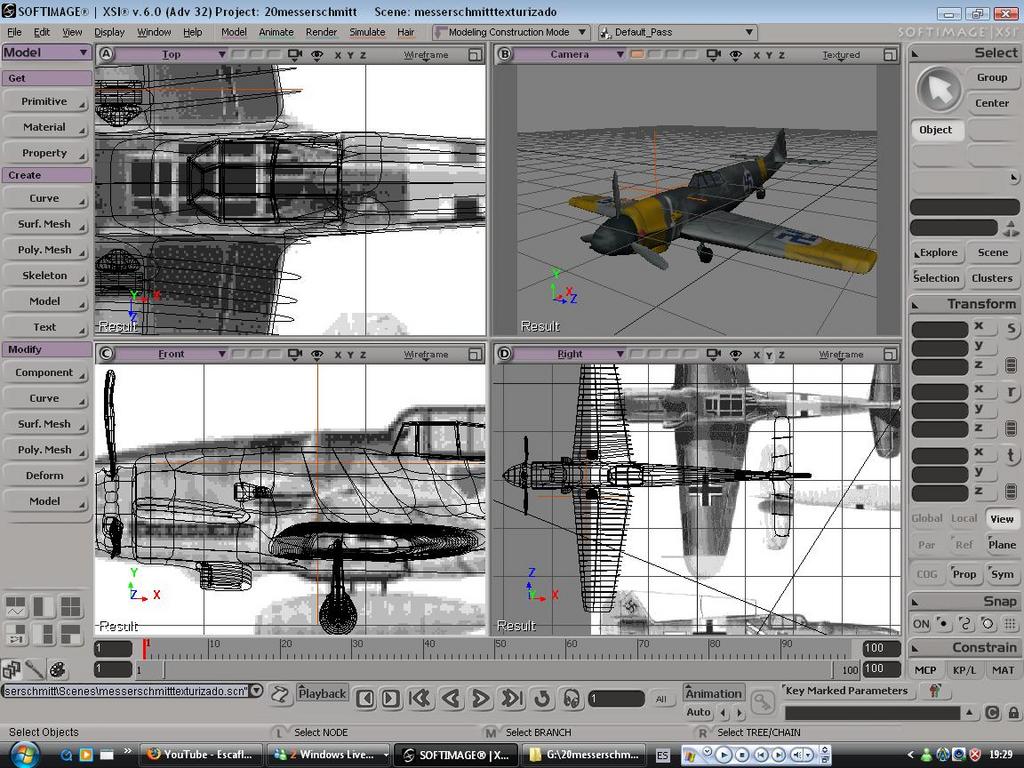Click the palette paint toolbar icon

tap(57, 669)
